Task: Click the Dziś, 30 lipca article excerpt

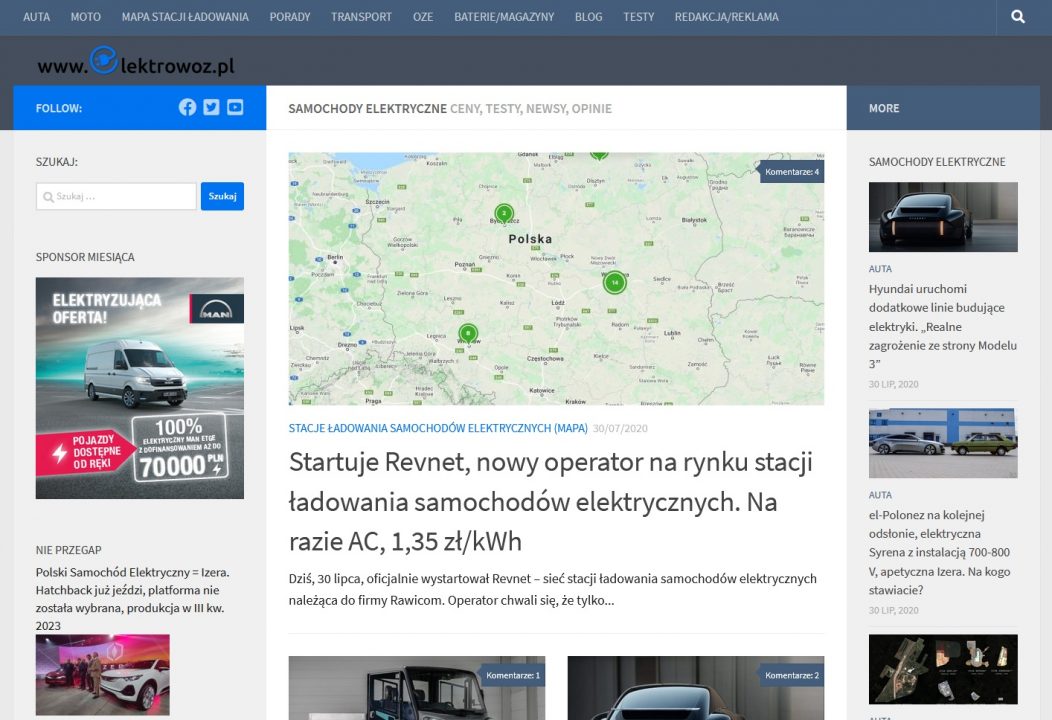Action: 553,589
